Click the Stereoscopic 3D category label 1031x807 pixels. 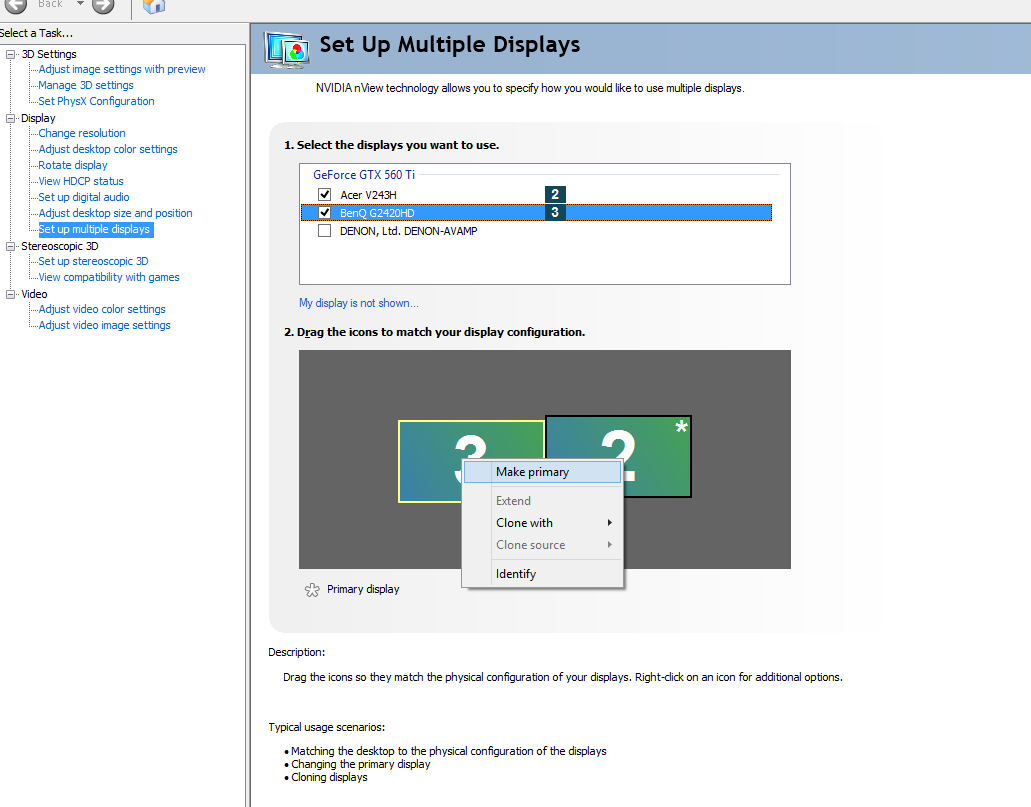click(x=59, y=246)
